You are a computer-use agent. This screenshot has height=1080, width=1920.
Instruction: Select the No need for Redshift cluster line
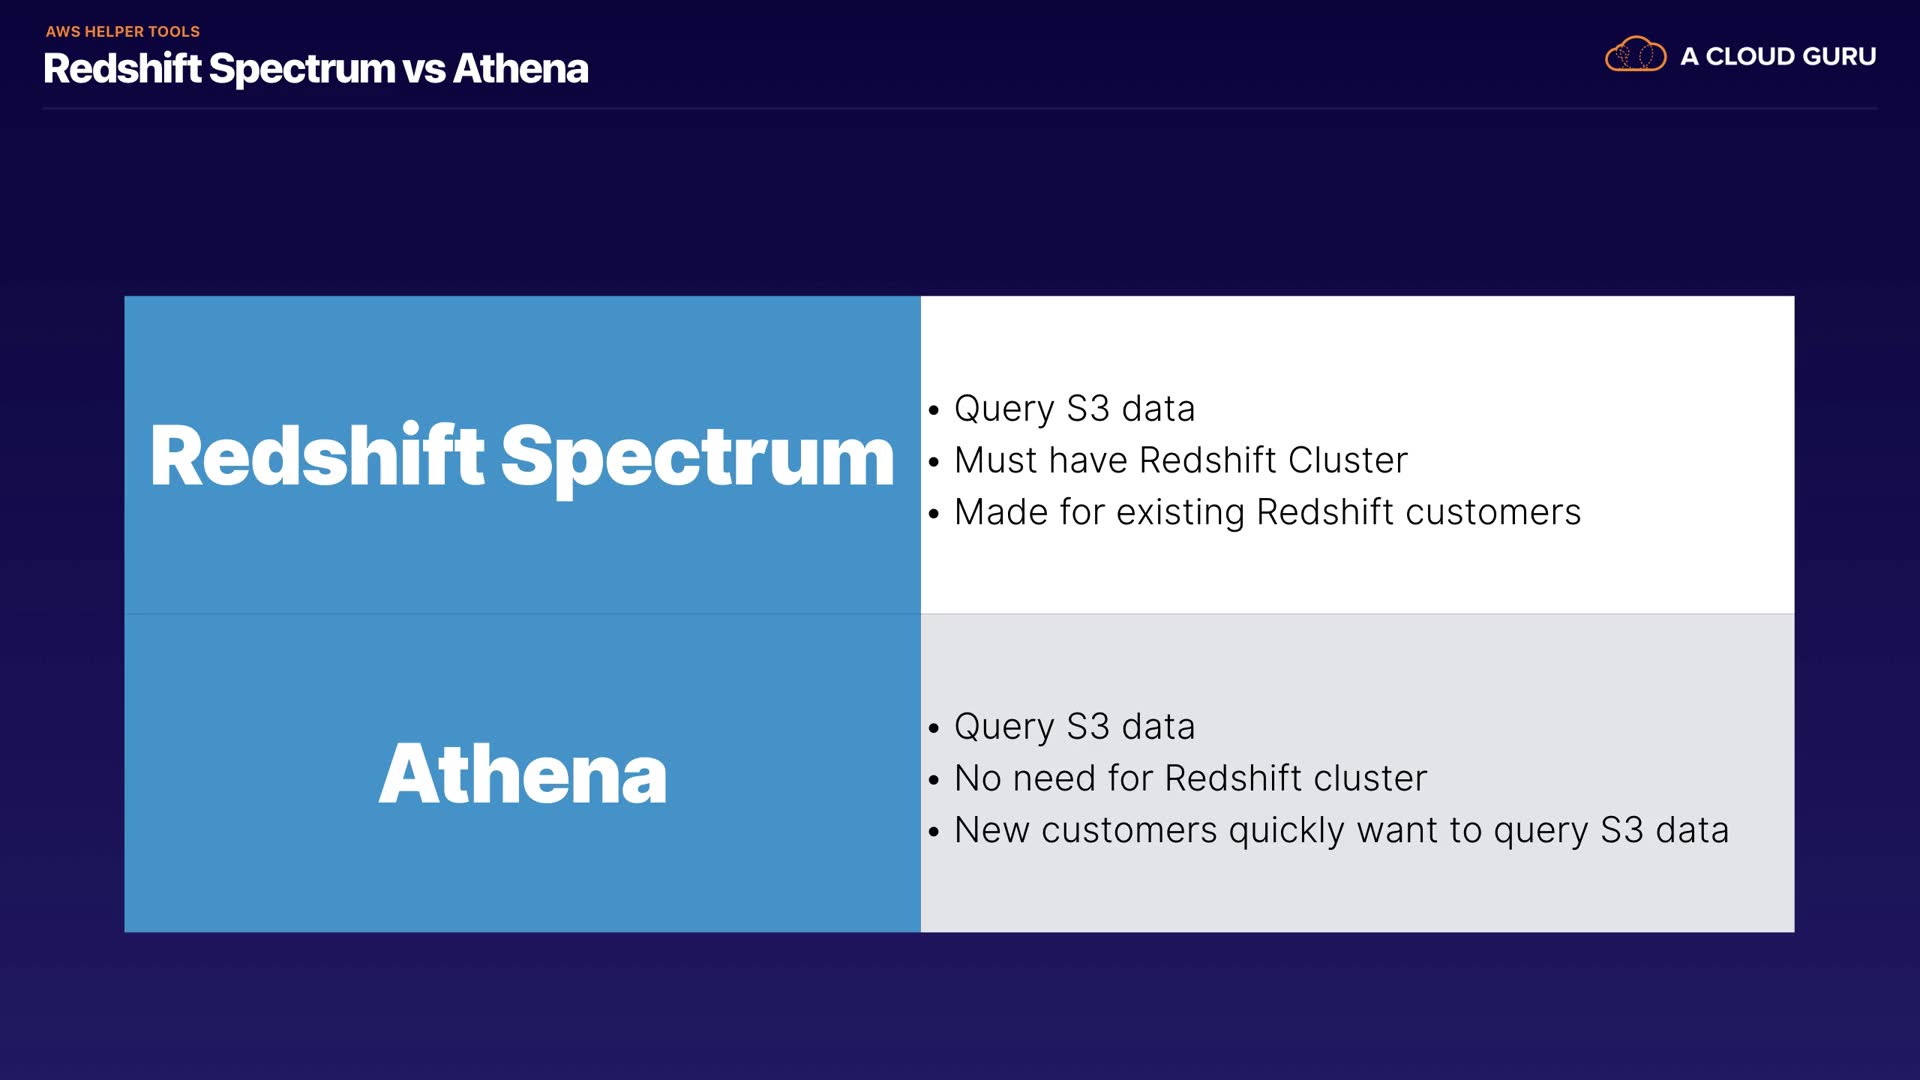tap(1190, 779)
